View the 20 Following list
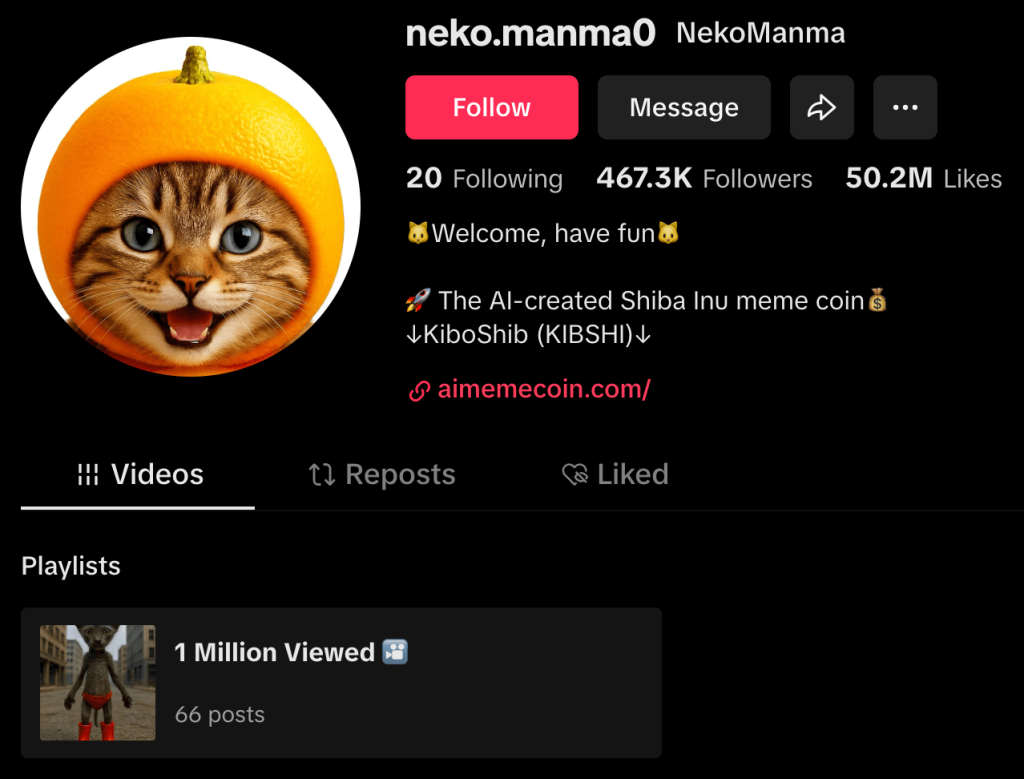 pos(484,179)
